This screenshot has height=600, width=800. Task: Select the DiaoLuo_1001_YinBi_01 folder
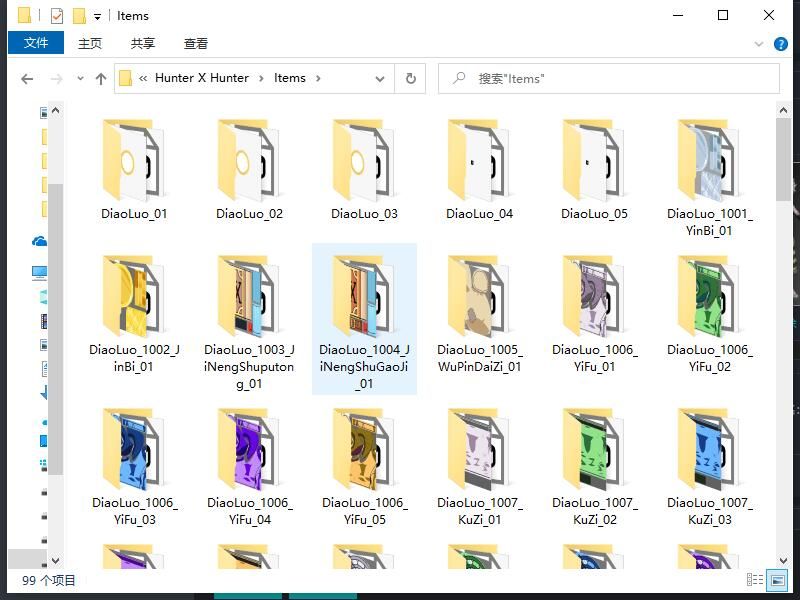[x=710, y=178]
